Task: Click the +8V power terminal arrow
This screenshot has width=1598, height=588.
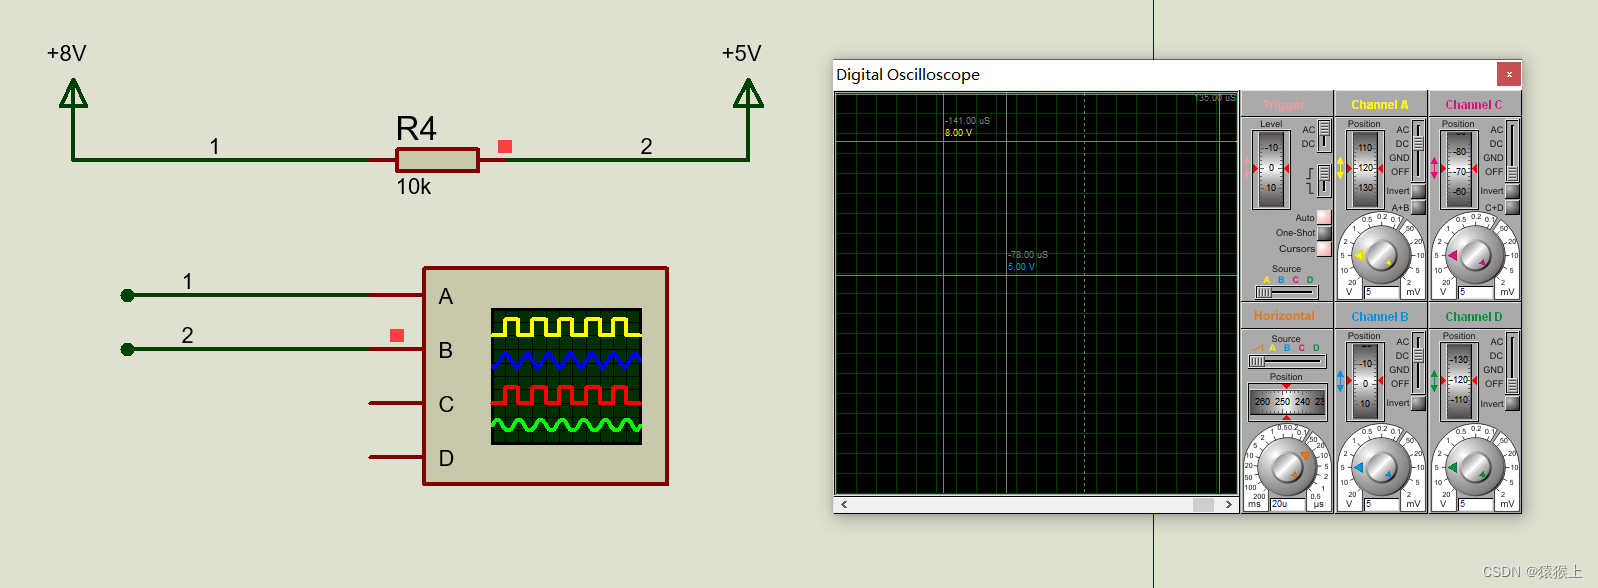Action: [x=73, y=93]
